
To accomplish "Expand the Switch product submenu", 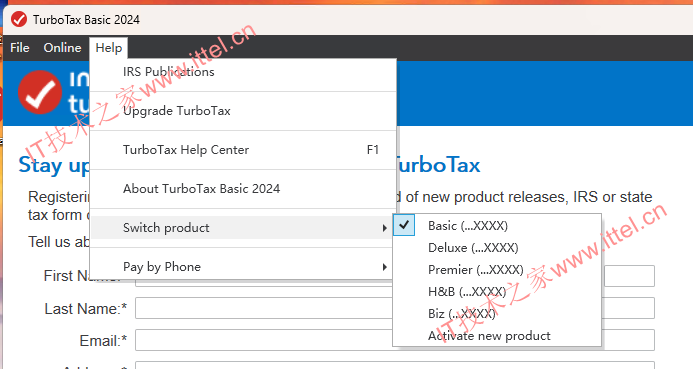I will click(243, 228).
